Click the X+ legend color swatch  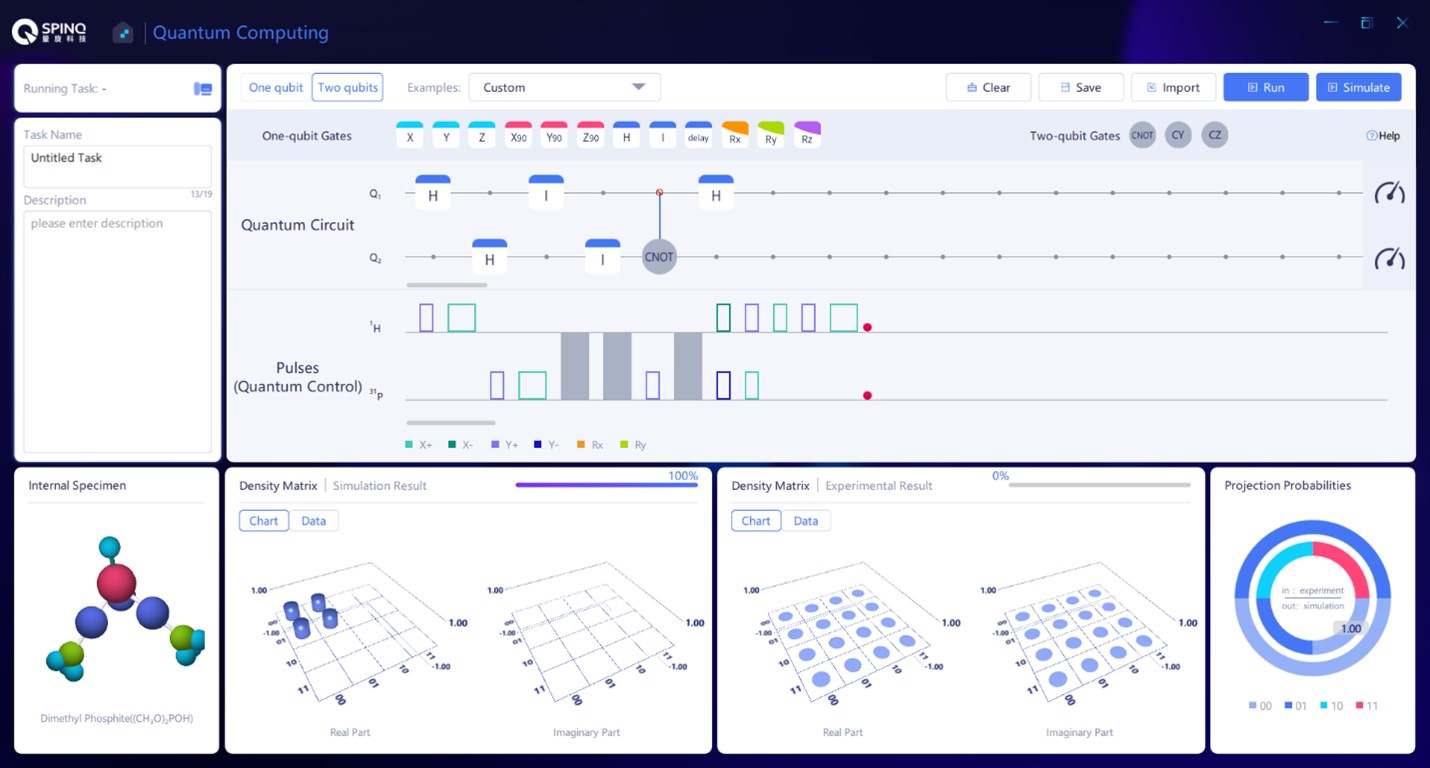[x=409, y=445]
